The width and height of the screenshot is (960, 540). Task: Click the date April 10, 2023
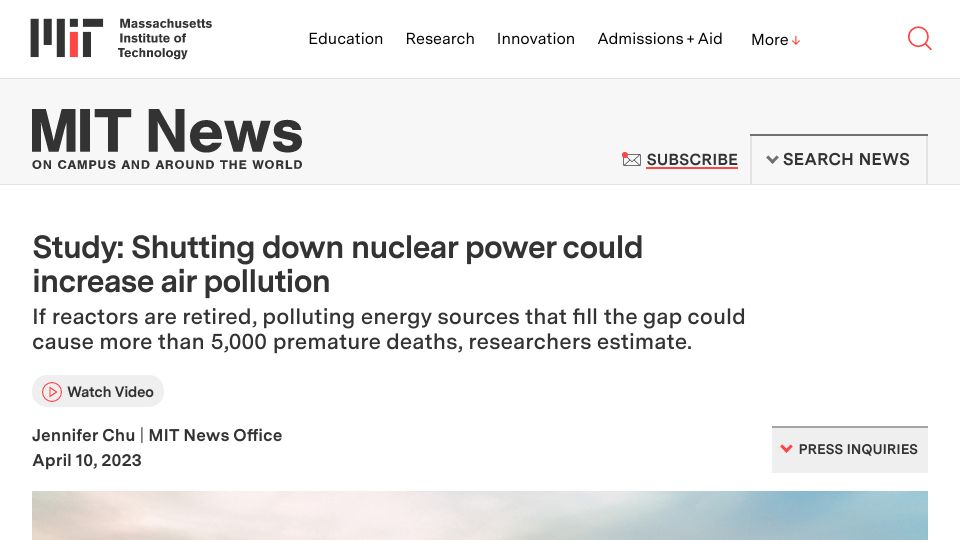[x=87, y=460]
